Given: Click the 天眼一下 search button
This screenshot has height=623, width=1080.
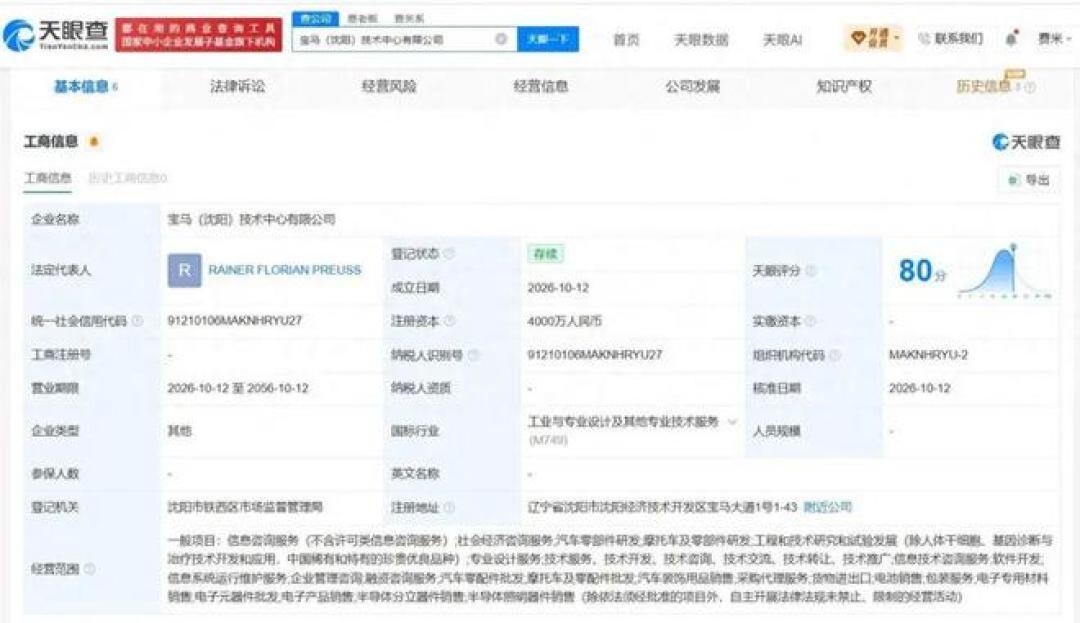Looking at the screenshot, I should [548, 39].
